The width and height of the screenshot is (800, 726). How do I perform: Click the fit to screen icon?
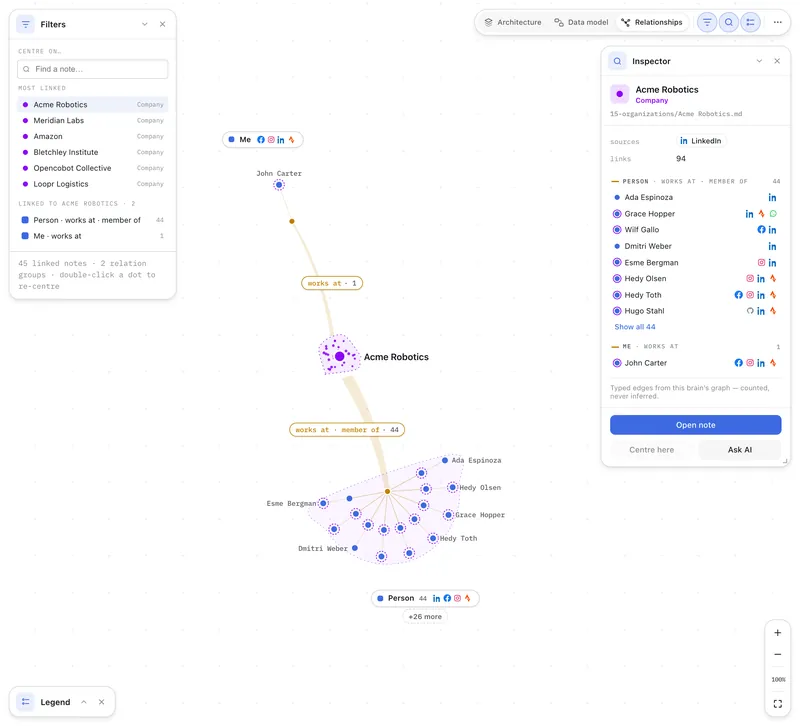pos(778,704)
